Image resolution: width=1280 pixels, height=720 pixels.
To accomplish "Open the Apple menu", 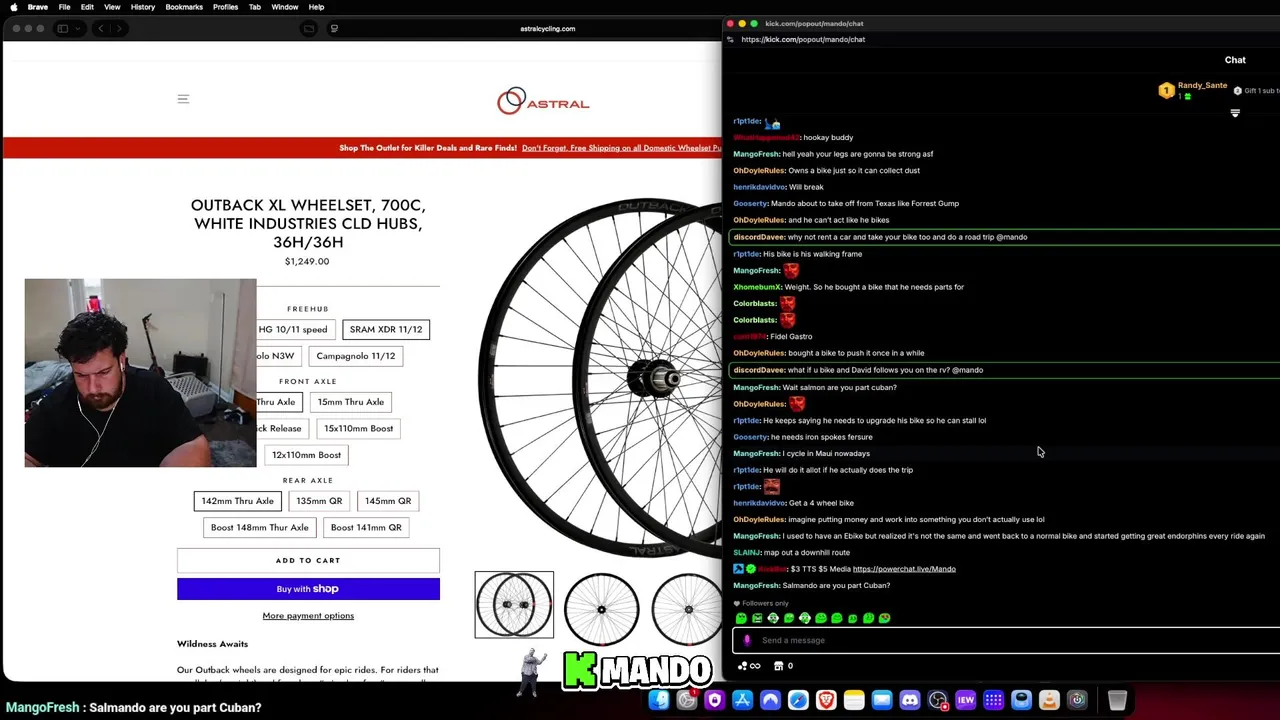I will tap(13, 7).
